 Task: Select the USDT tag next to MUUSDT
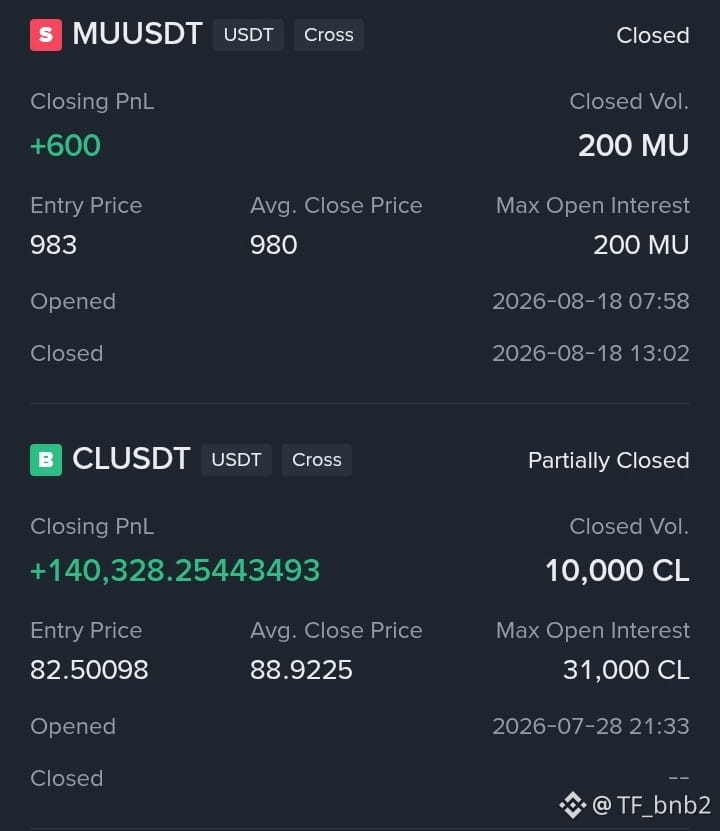pos(248,35)
